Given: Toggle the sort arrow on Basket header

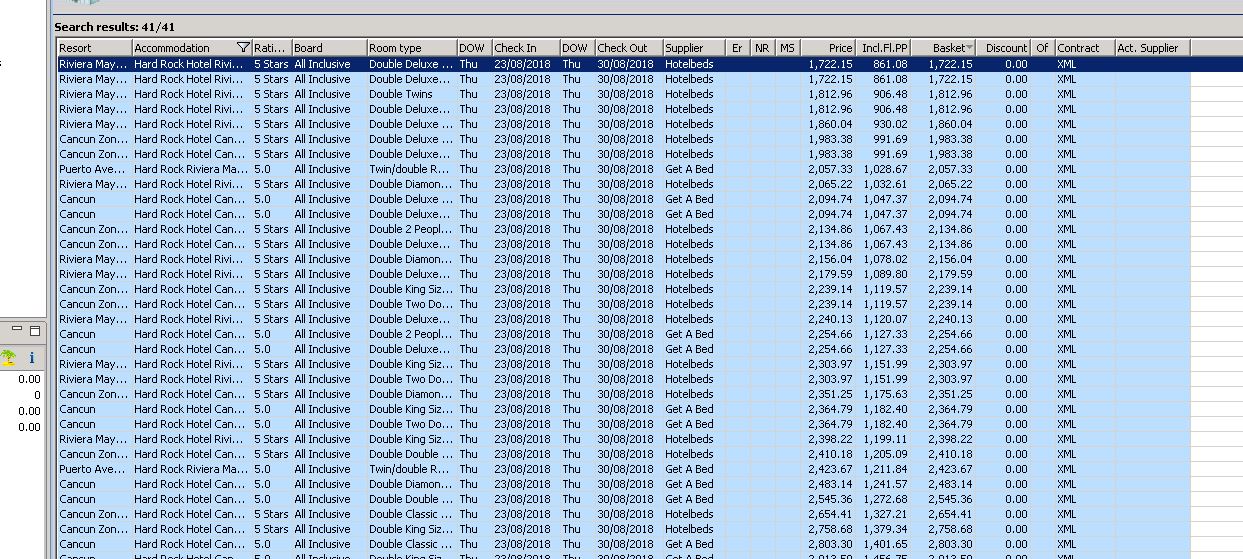Looking at the screenshot, I should click(969, 47).
